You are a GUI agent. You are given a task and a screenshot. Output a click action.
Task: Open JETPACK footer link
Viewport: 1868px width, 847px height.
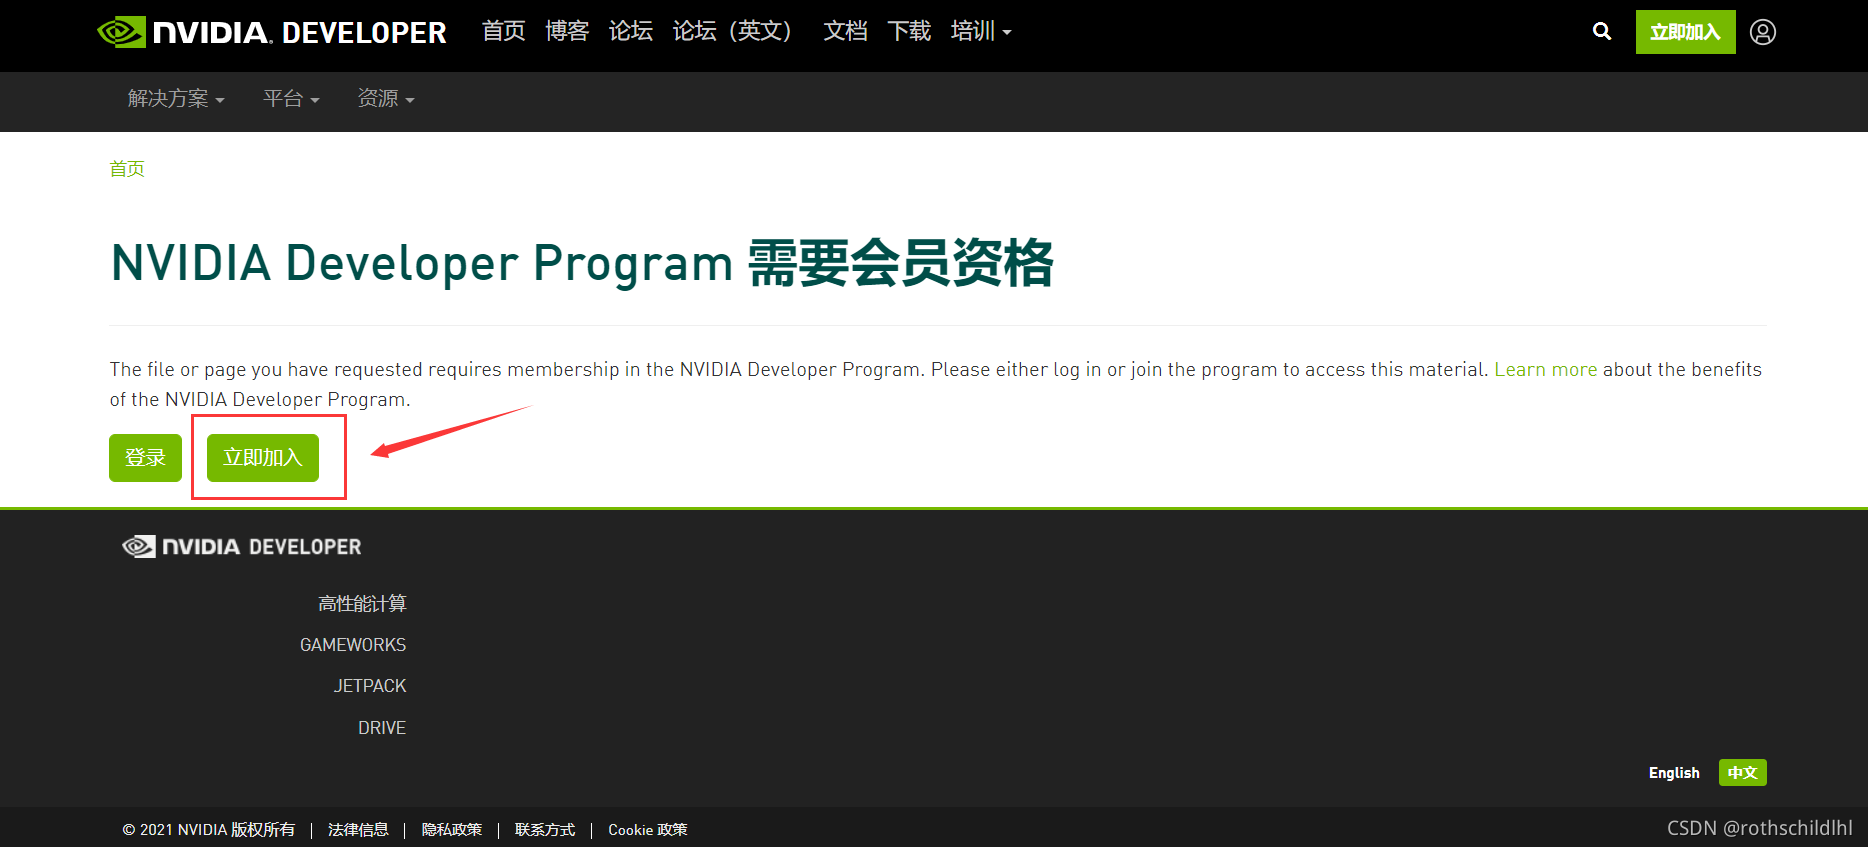pos(370,686)
